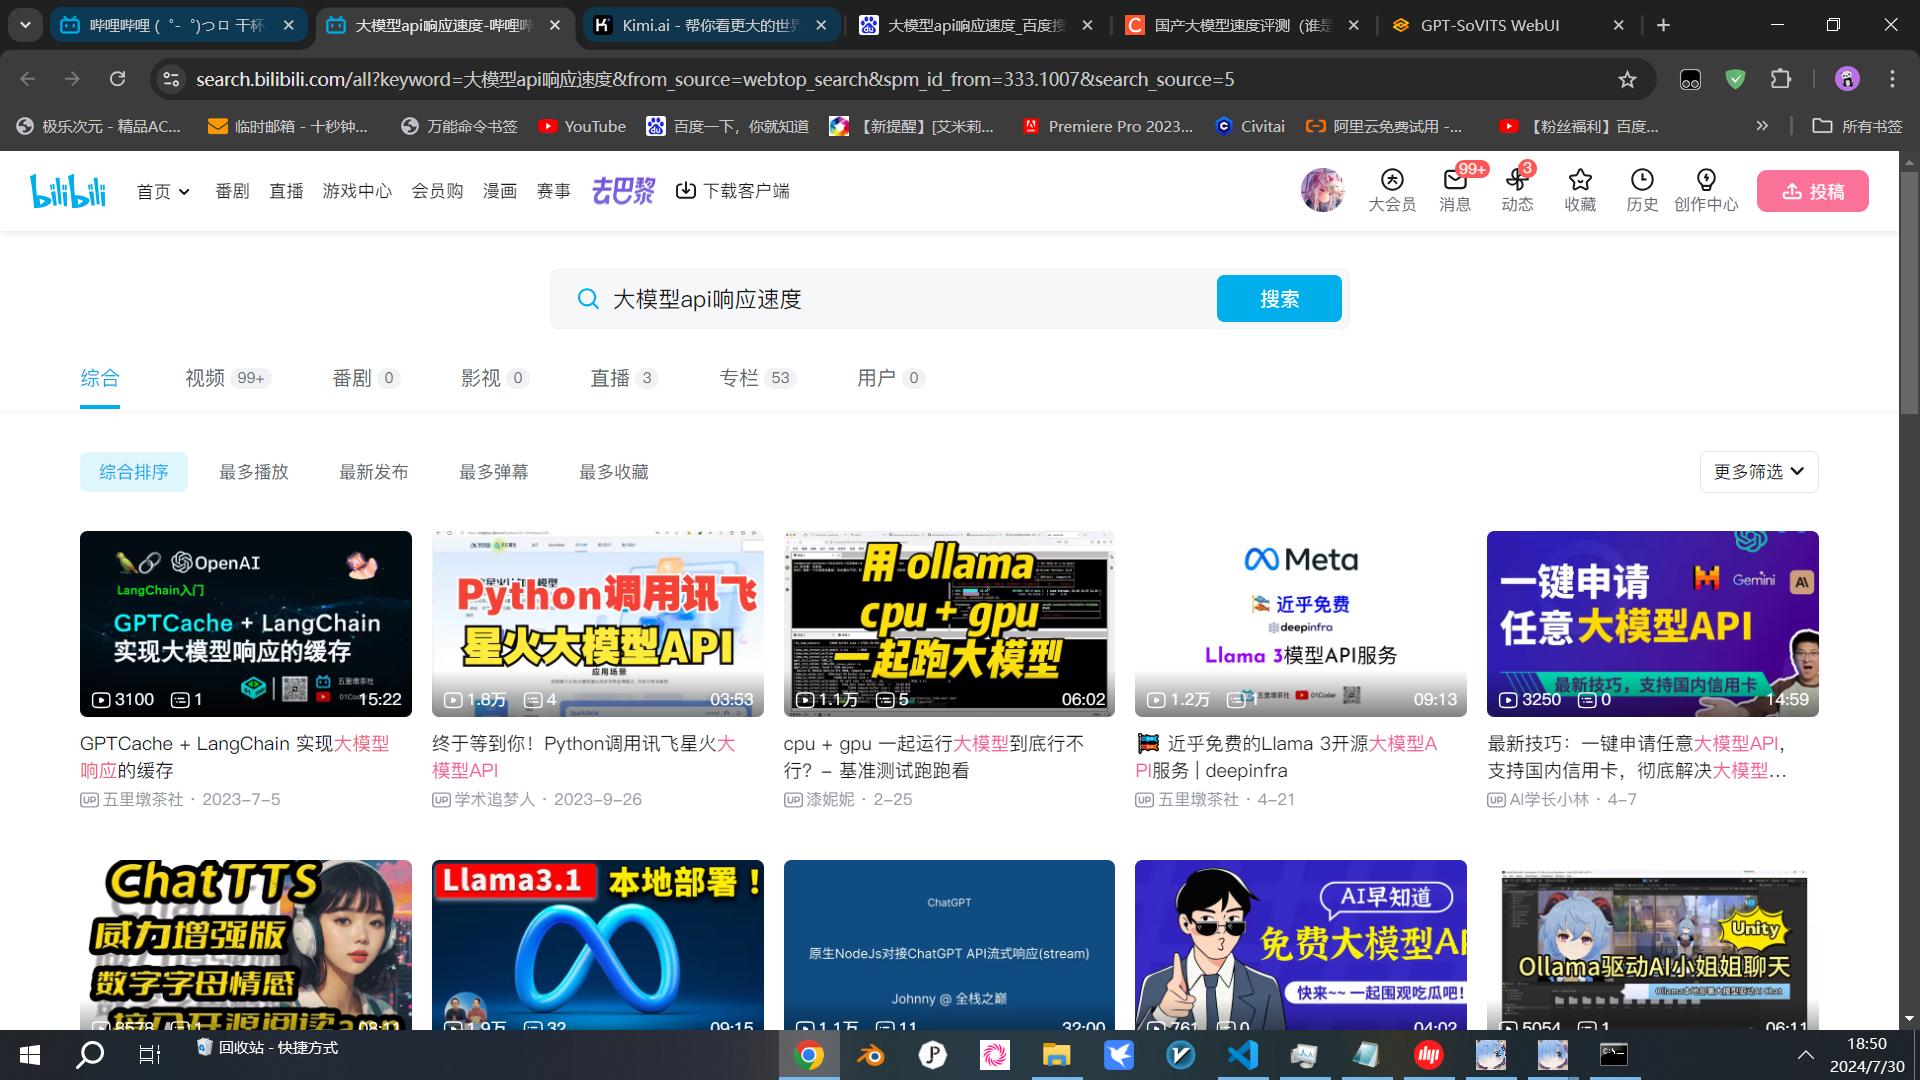The image size is (1920, 1080).
Task: Expand the 首页 dropdown in the bilibili header
Action: point(163,191)
